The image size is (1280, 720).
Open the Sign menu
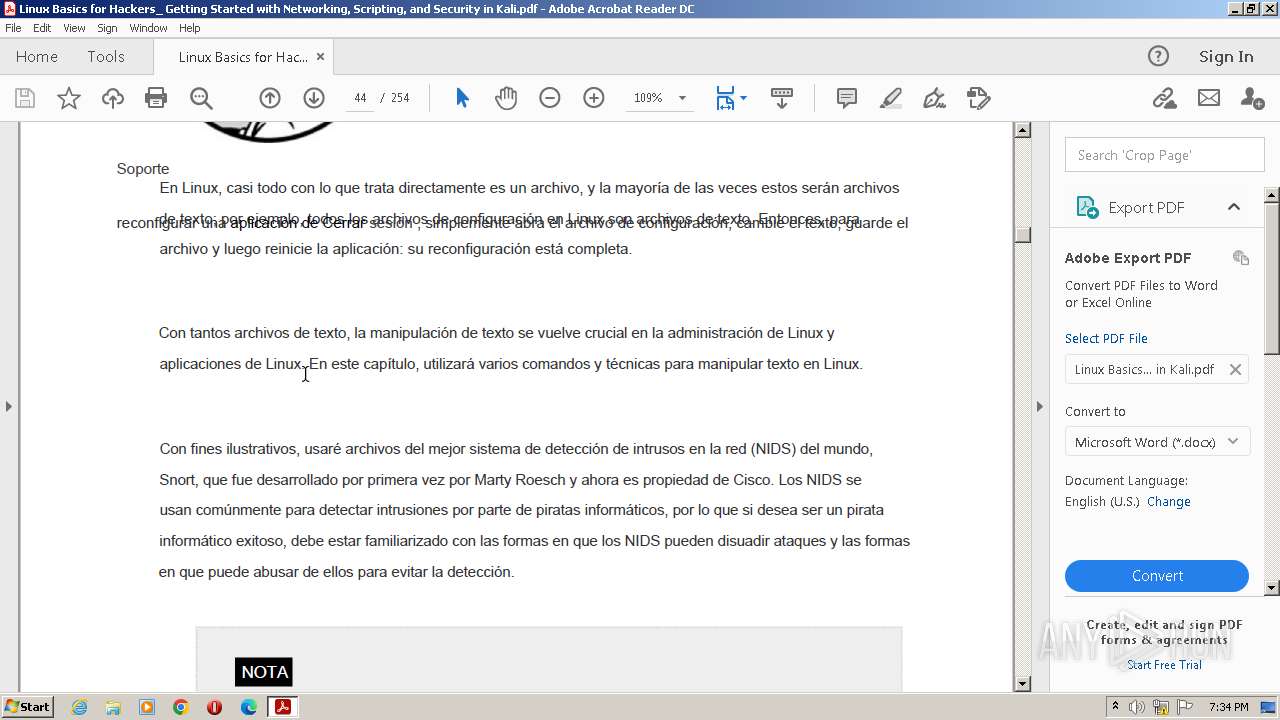coord(107,28)
